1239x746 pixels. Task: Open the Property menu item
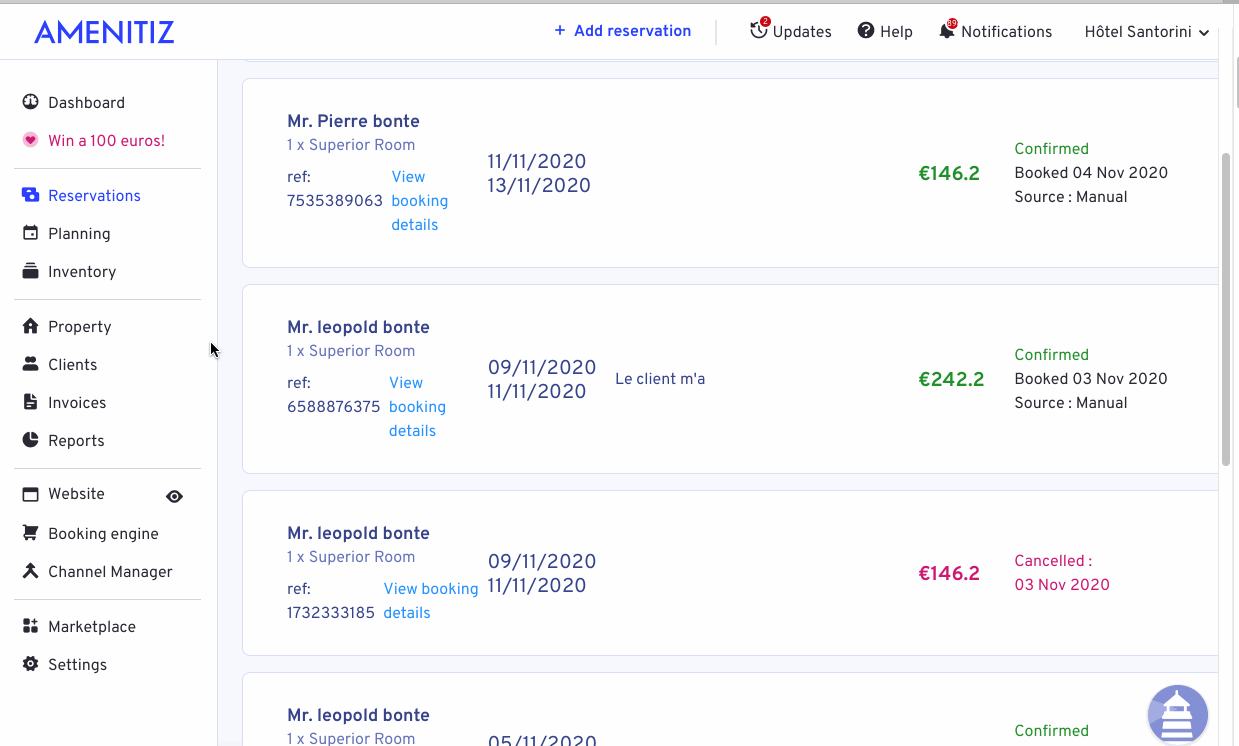click(79, 326)
